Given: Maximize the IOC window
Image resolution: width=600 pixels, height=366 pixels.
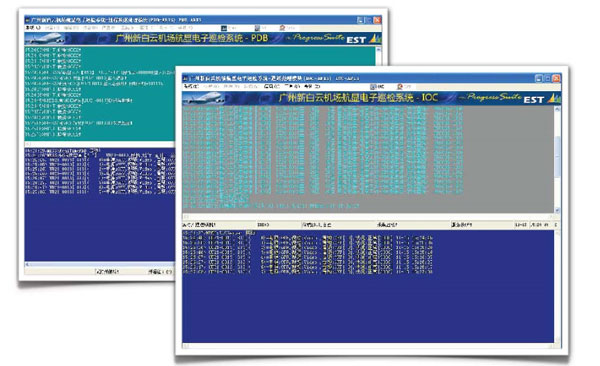Looking at the screenshot, I should [548, 78].
